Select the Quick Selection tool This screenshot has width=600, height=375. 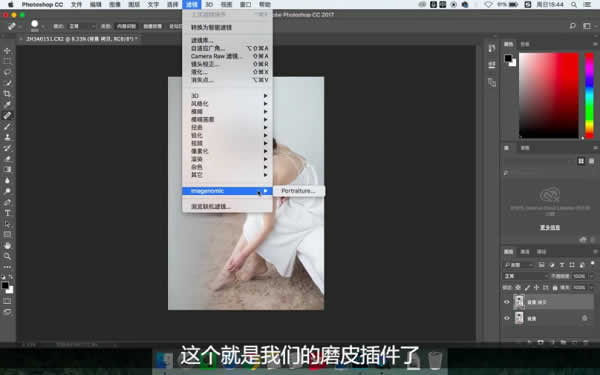(7, 83)
